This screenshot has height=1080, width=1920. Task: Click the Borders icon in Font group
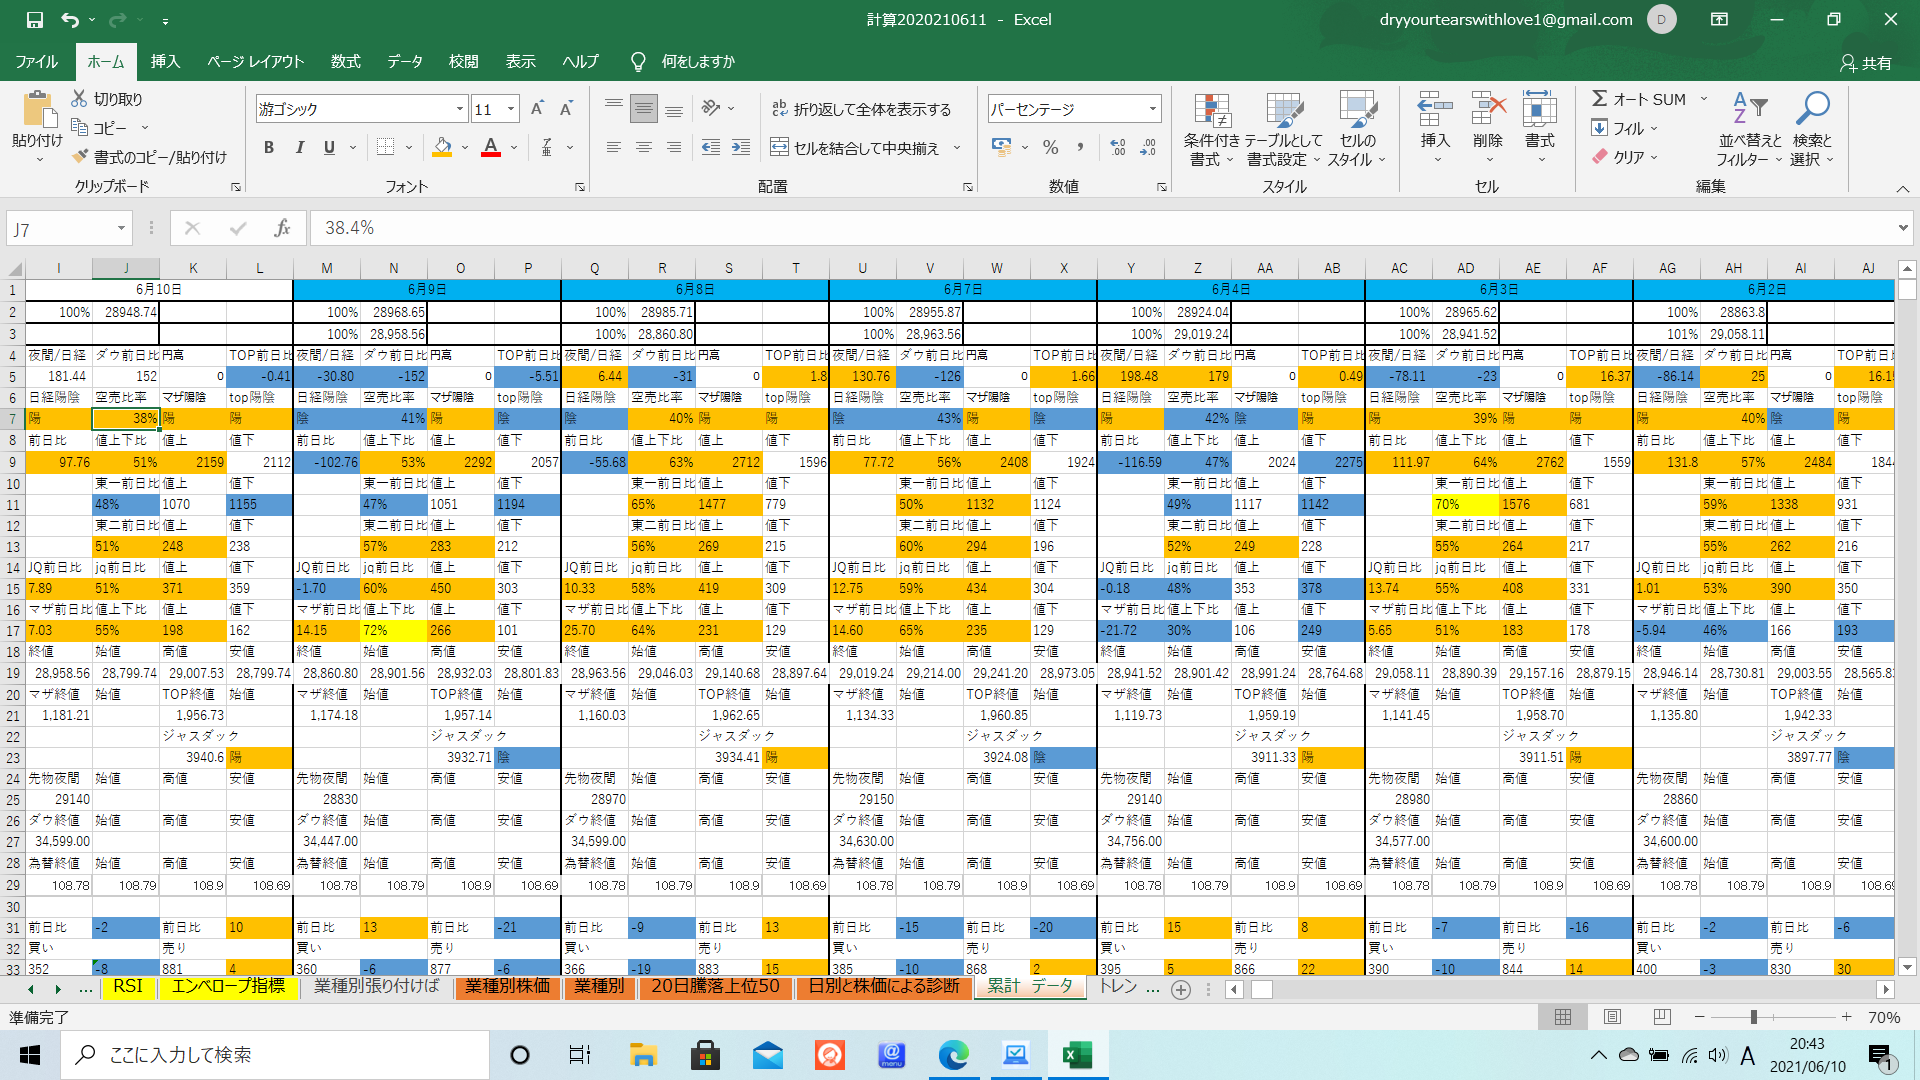coord(385,148)
